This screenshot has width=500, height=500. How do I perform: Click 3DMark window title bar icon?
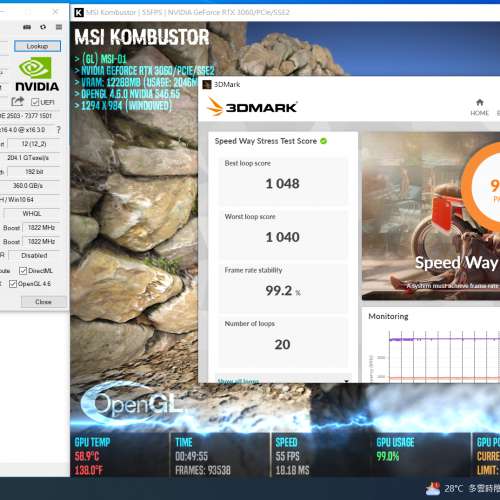(207, 85)
